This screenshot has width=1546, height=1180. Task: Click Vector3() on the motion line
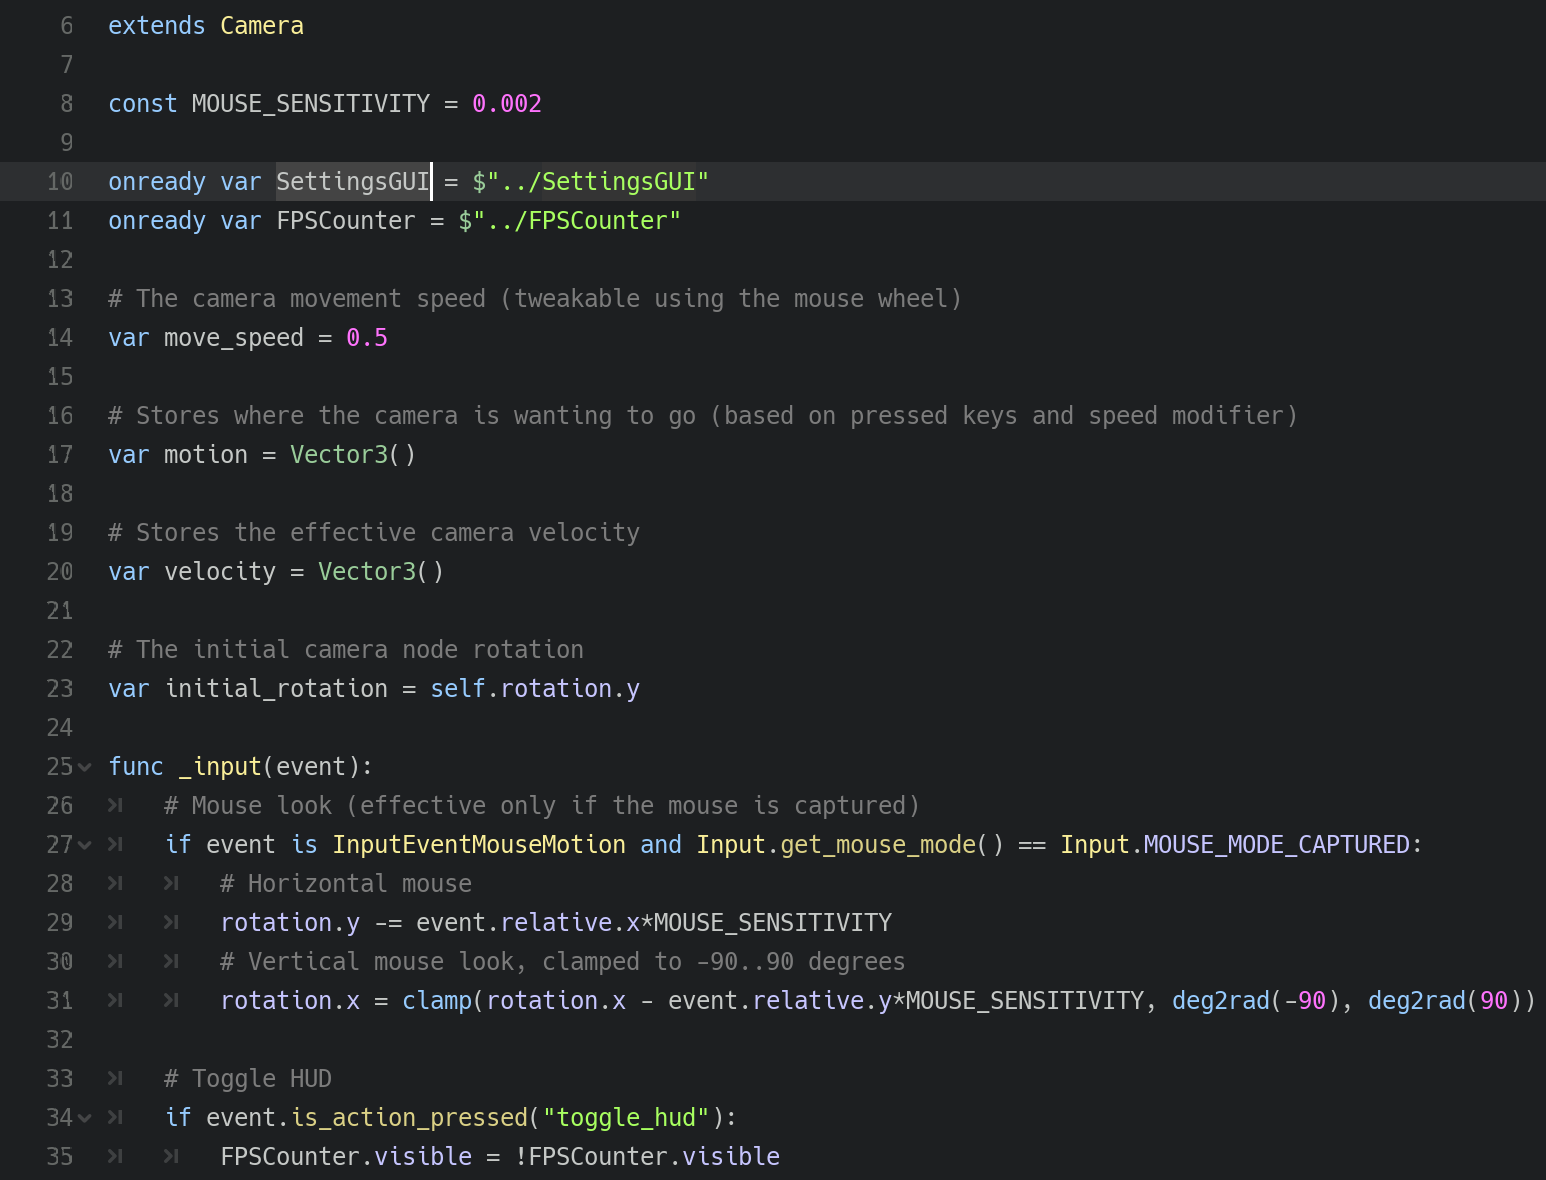click(x=353, y=455)
